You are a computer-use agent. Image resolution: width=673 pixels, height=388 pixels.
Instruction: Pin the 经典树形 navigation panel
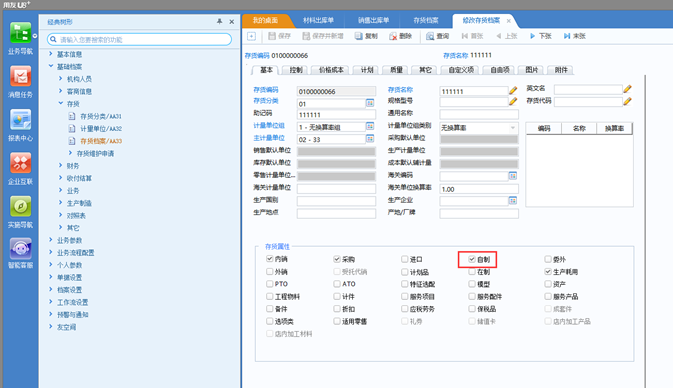(x=219, y=21)
